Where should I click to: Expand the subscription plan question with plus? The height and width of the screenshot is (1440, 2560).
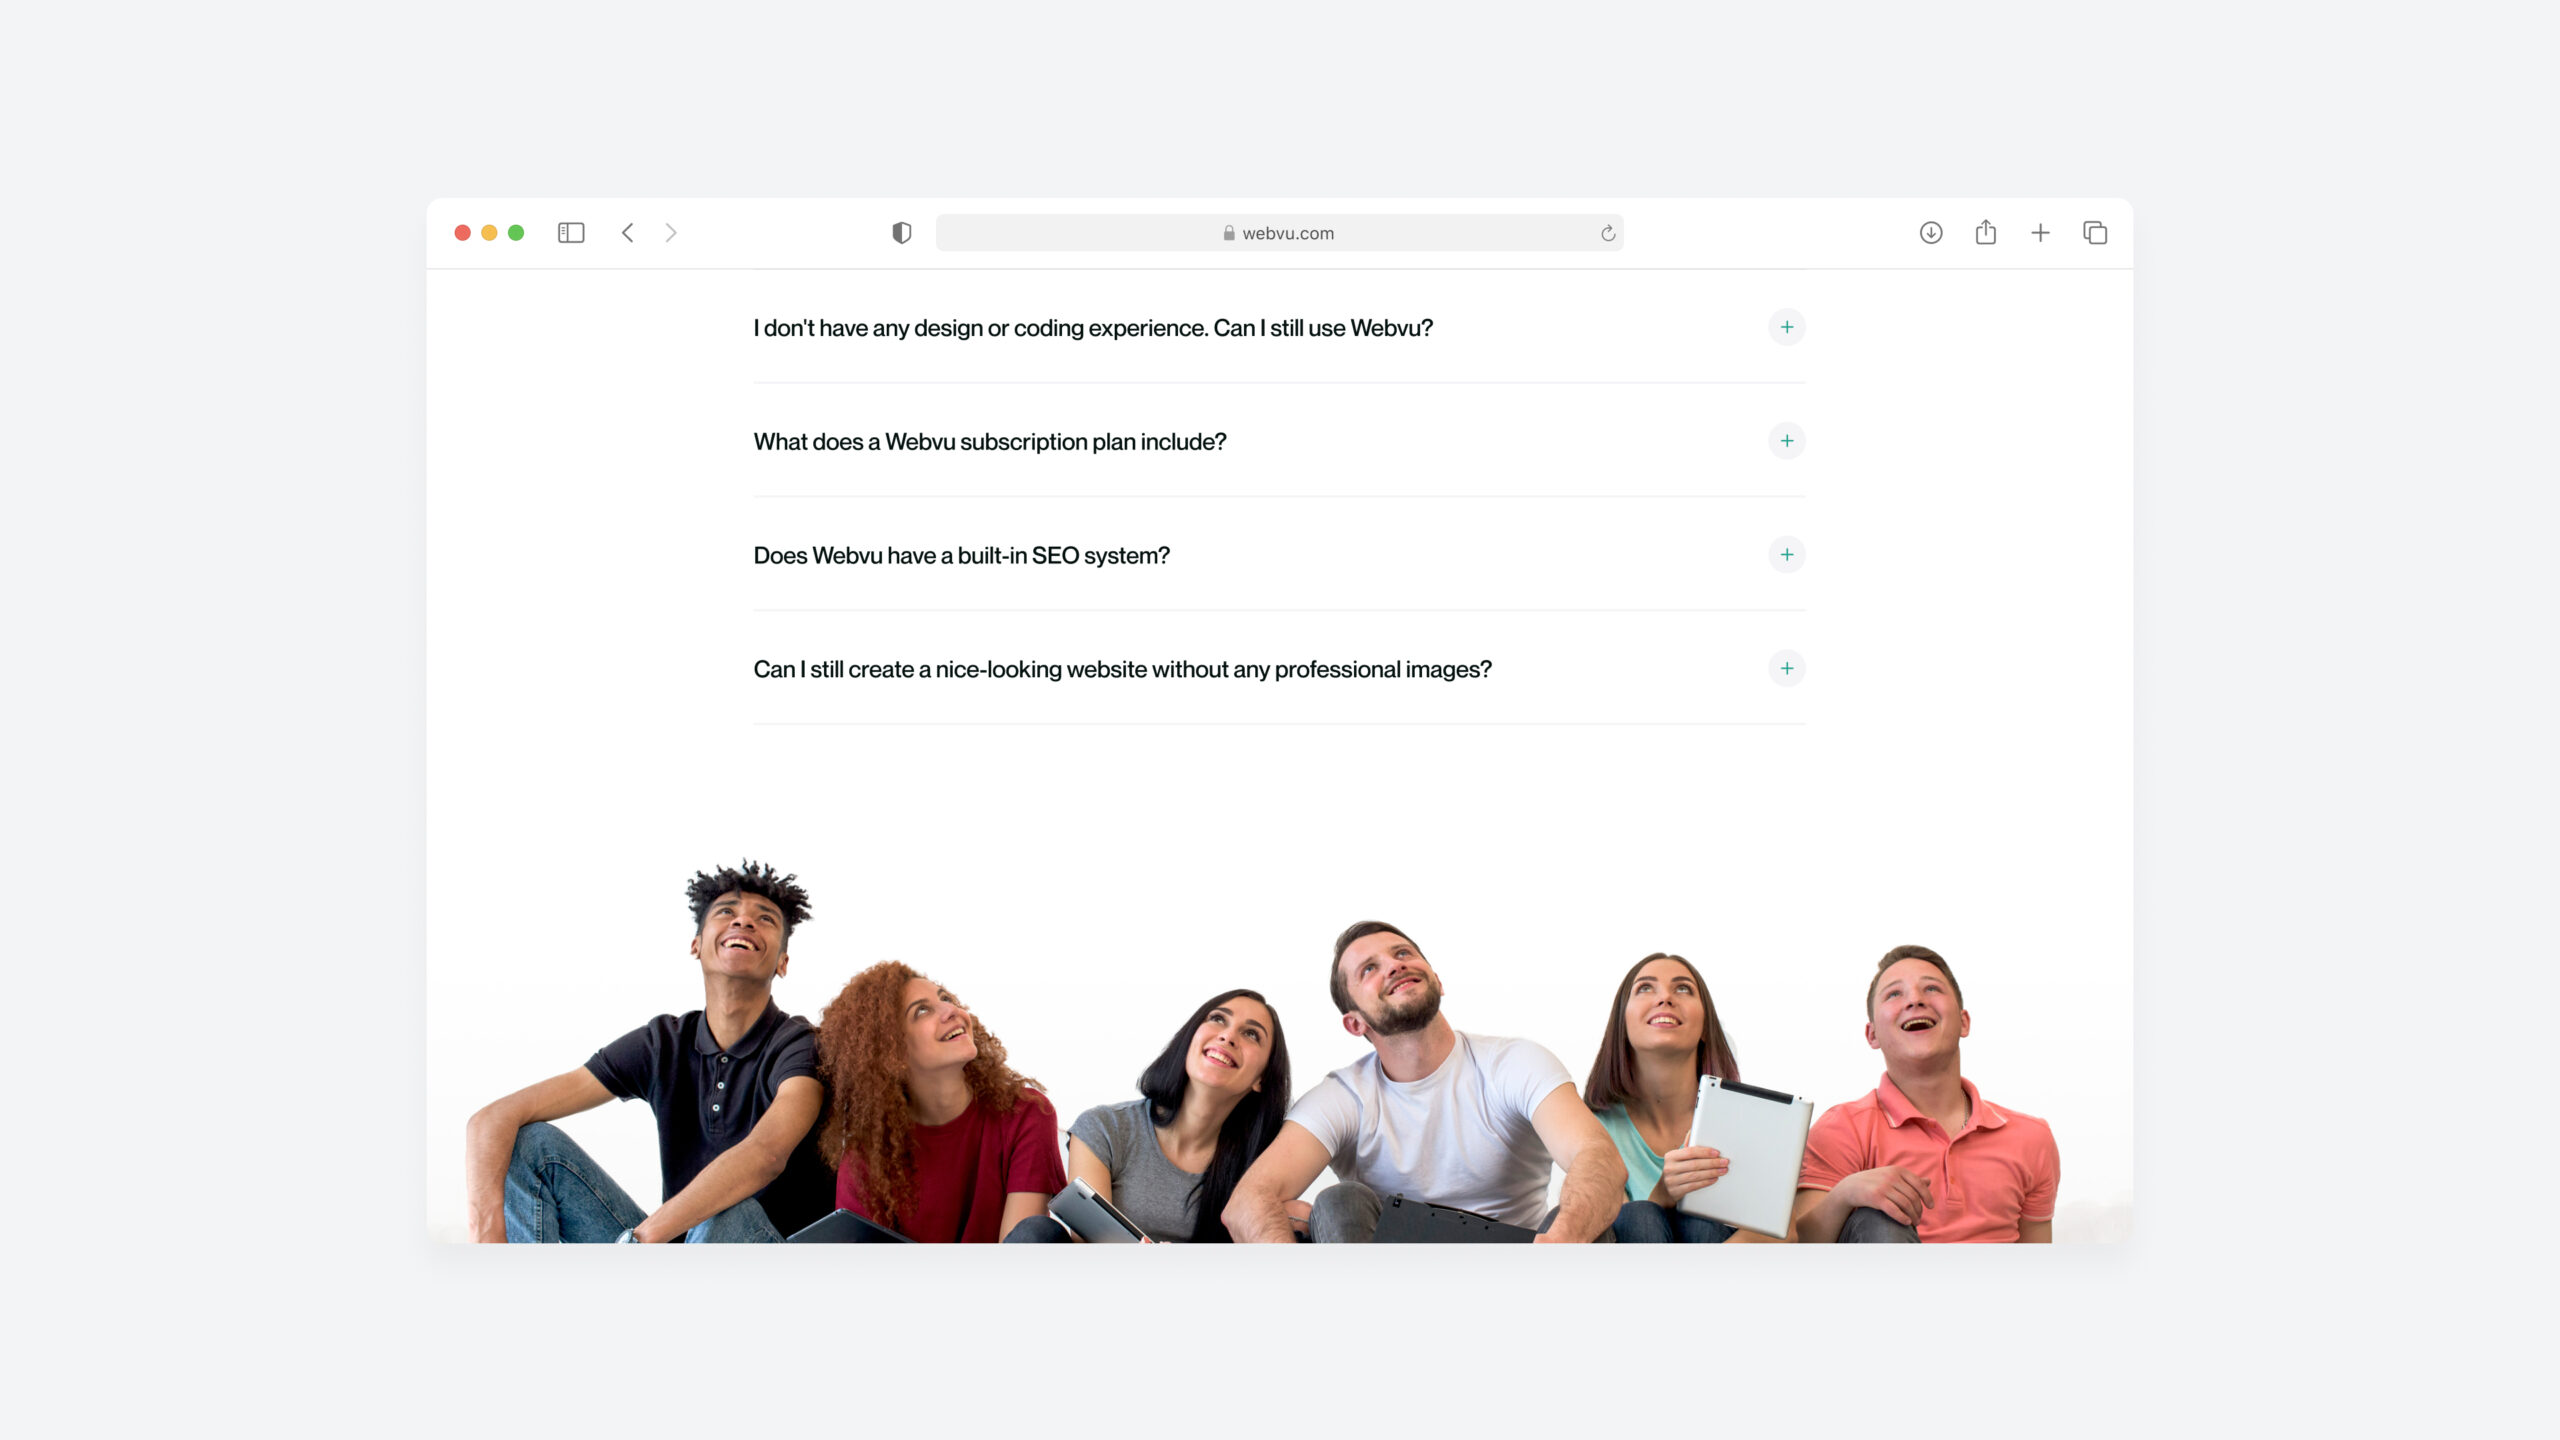click(1787, 441)
